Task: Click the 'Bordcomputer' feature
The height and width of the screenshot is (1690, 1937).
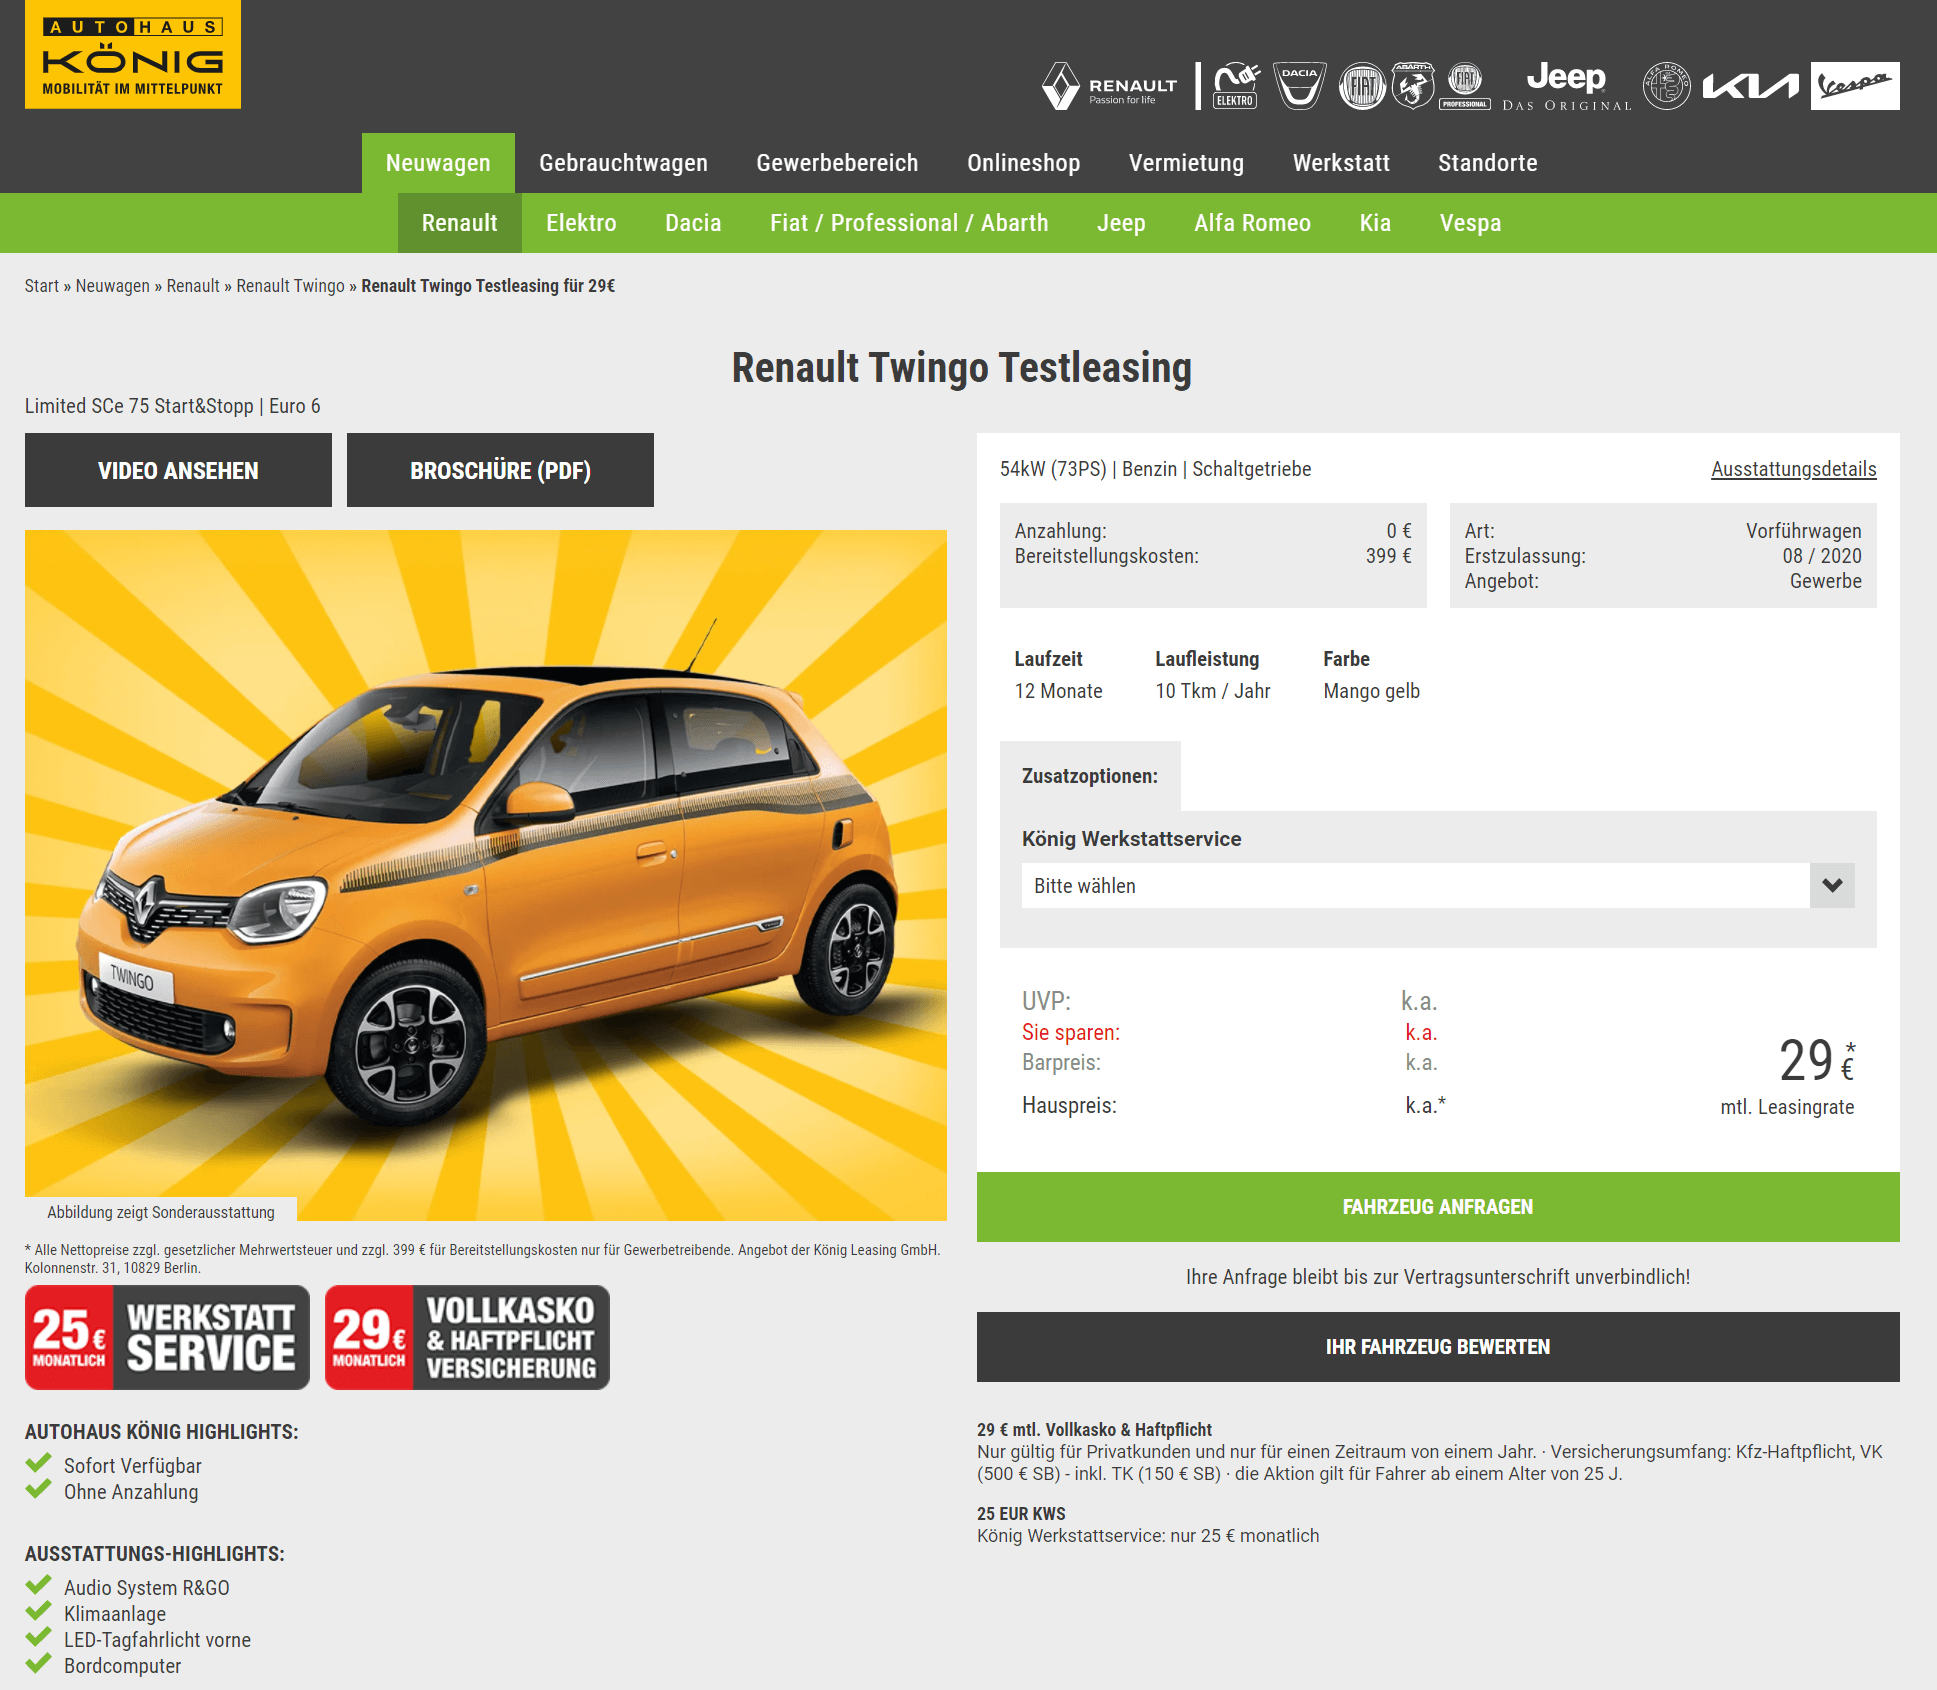Action: click(122, 1666)
